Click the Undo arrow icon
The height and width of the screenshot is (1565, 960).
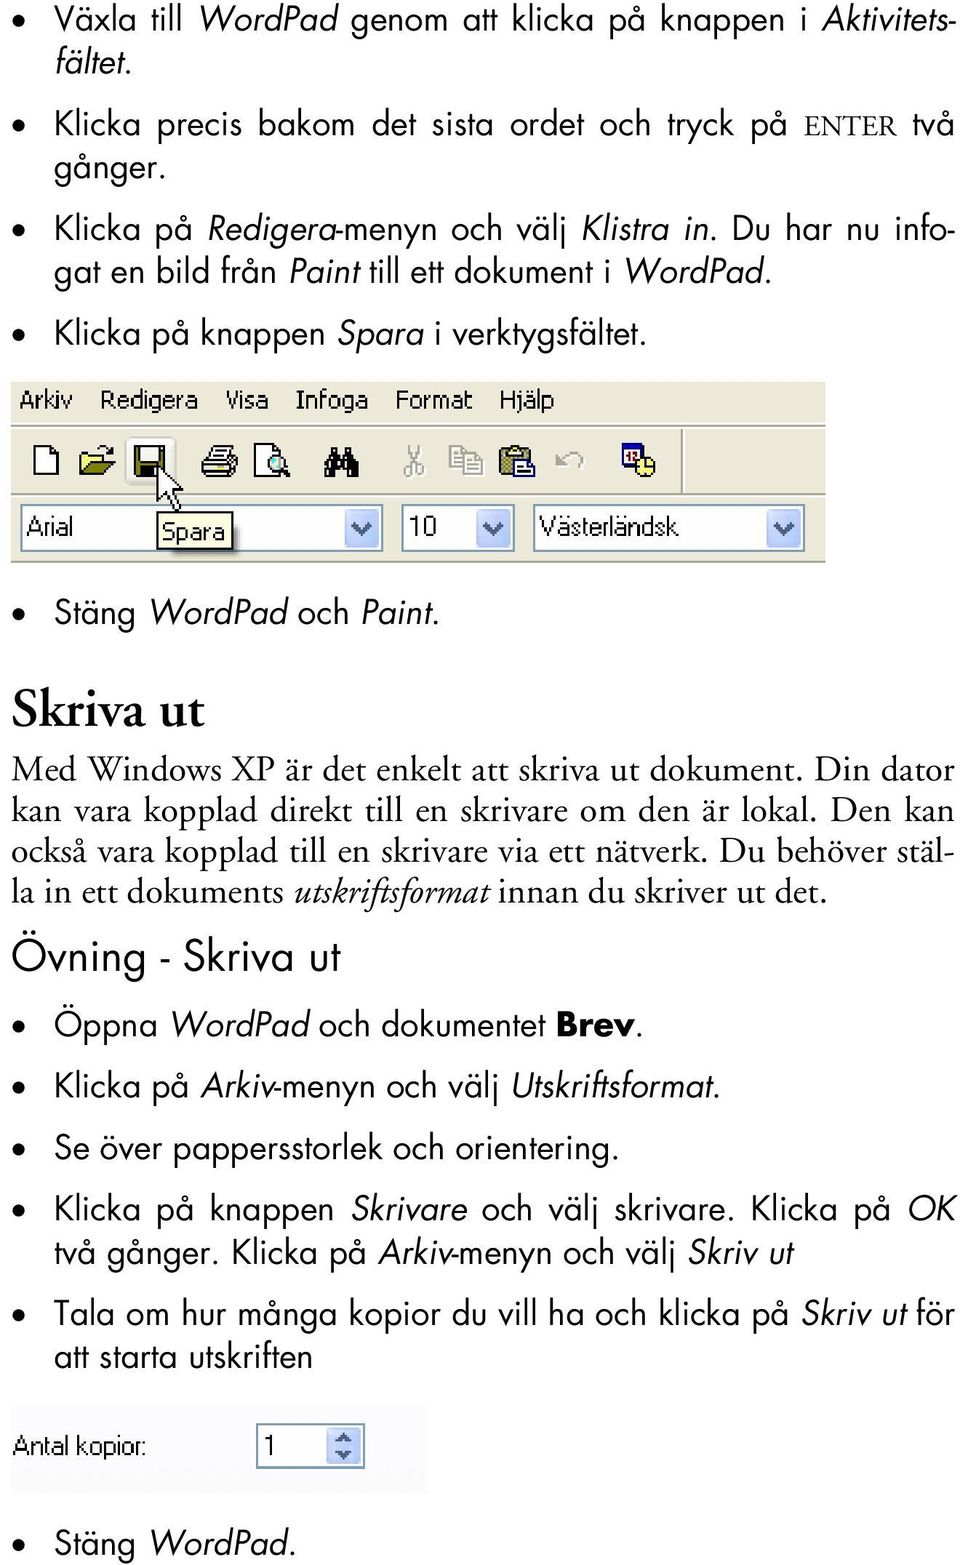tap(570, 460)
